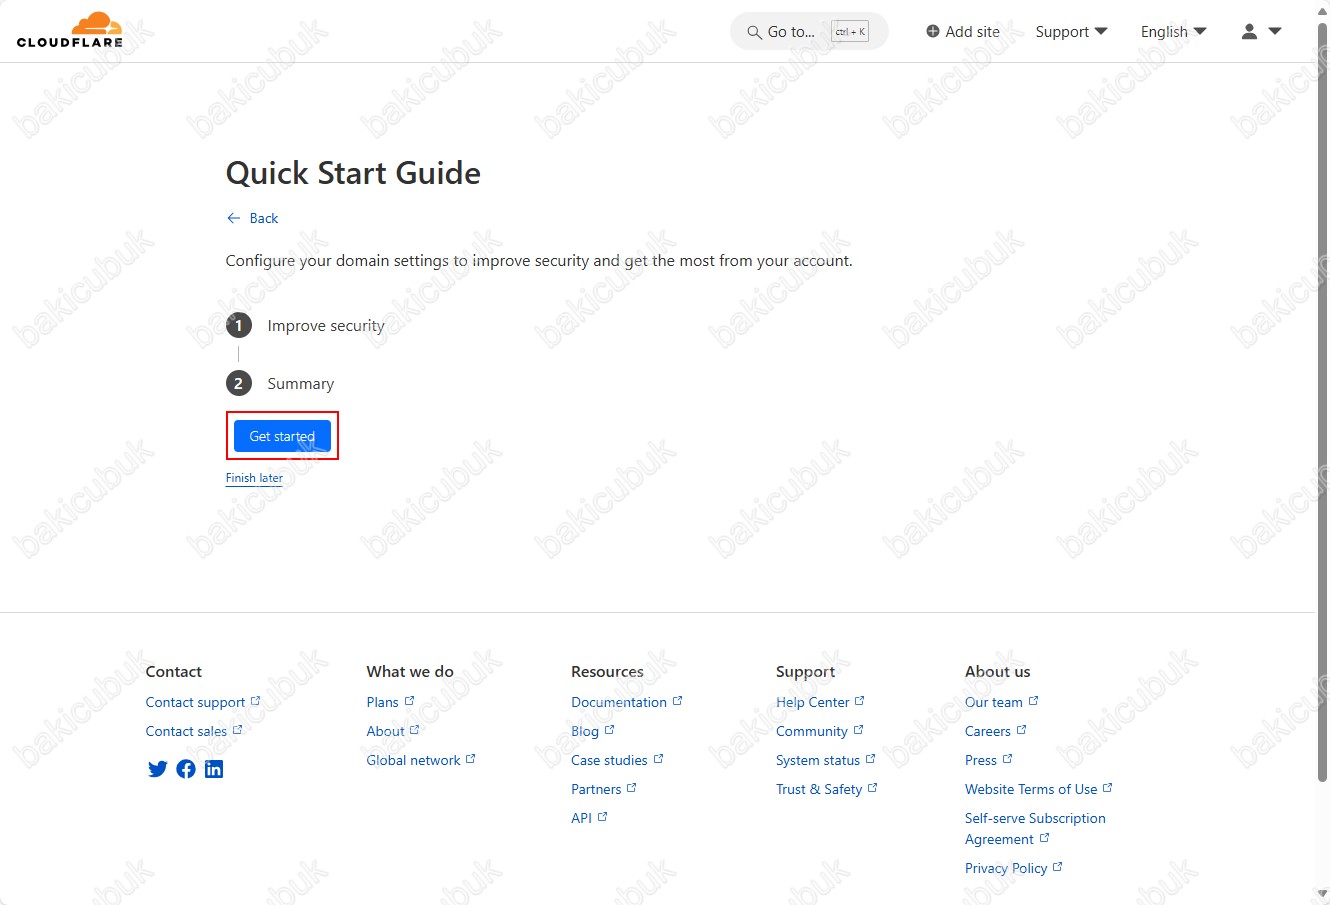
Task: Open the Careers footer link
Action: point(995,731)
